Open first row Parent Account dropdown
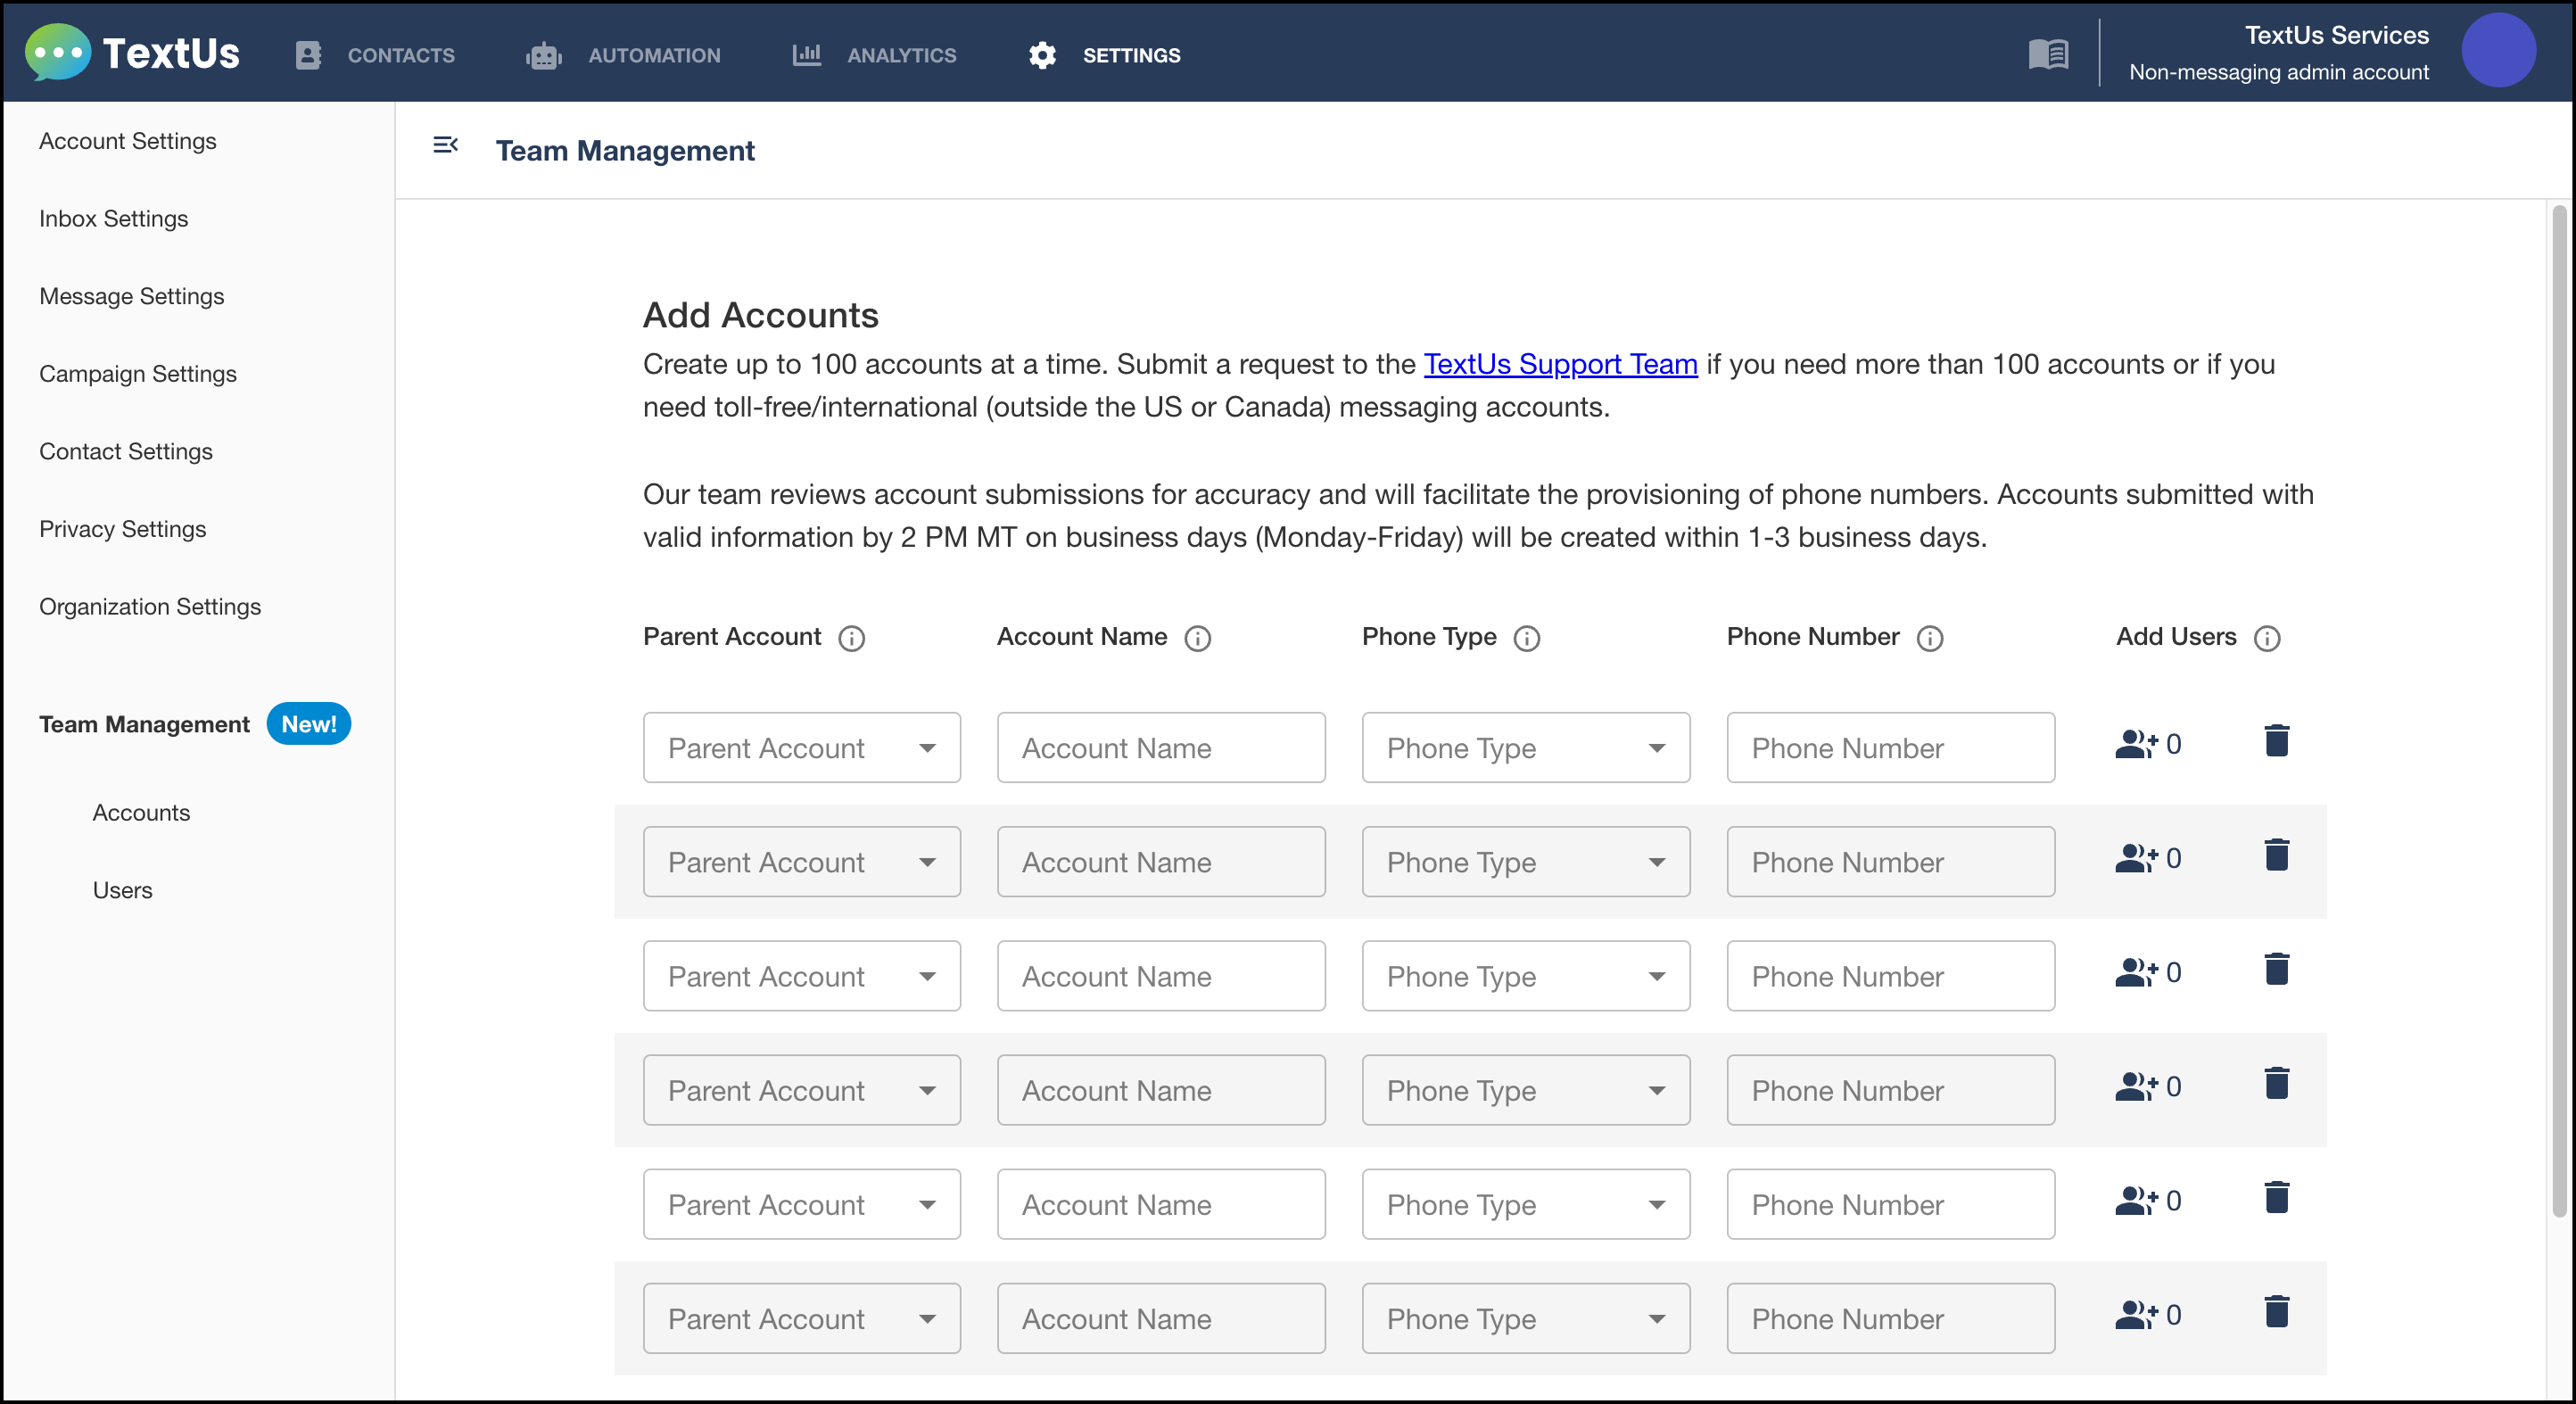This screenshot has width=2576, height=1404. 801,748
